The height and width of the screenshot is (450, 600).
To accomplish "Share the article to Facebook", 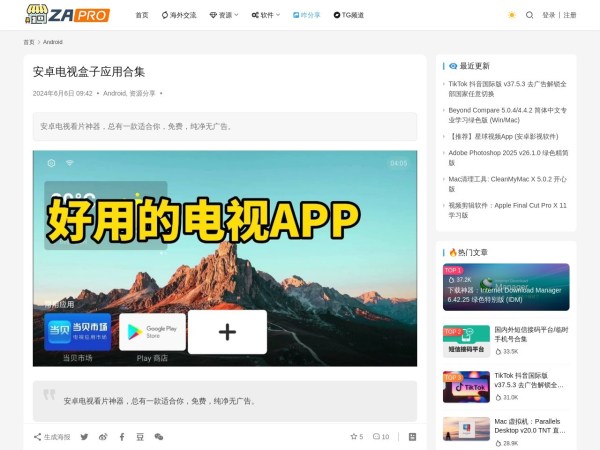I will 122,437.
